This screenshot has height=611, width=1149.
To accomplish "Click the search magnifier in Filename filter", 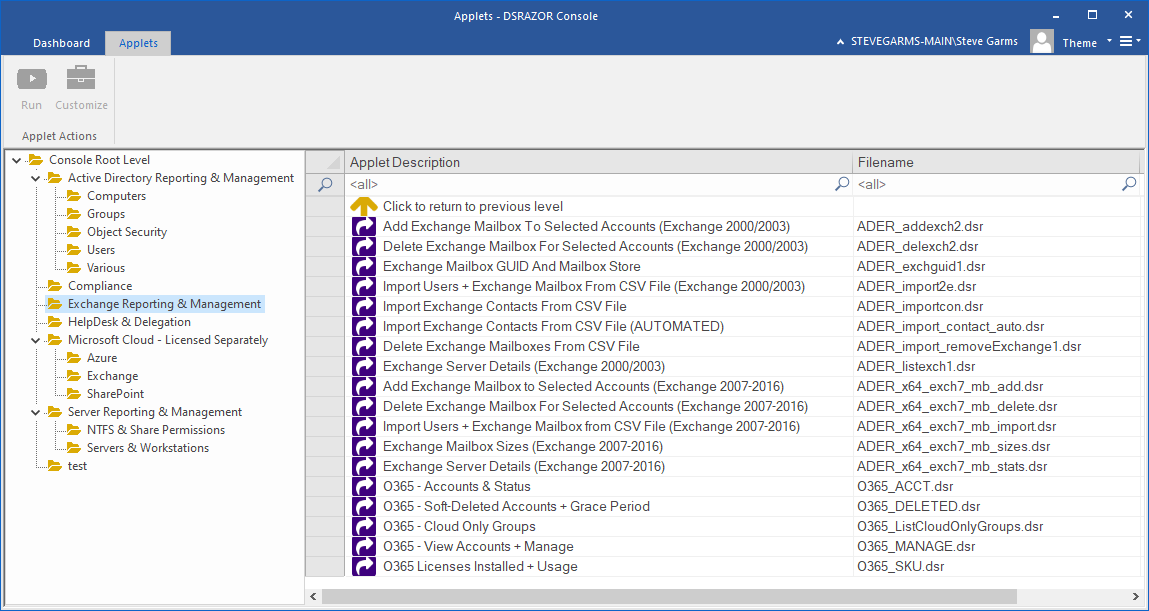I will [1128, 184].
